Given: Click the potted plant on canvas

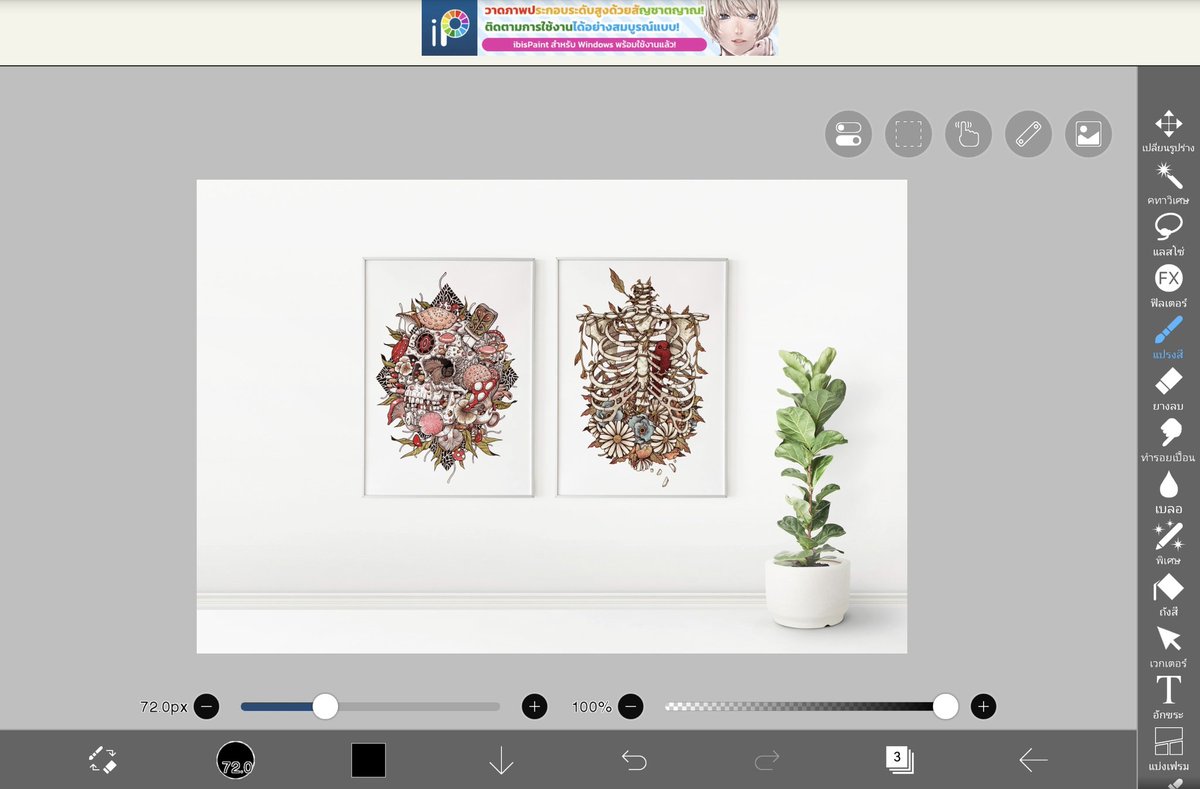Looking at the screenshot, I should click(x=808, y=490).
